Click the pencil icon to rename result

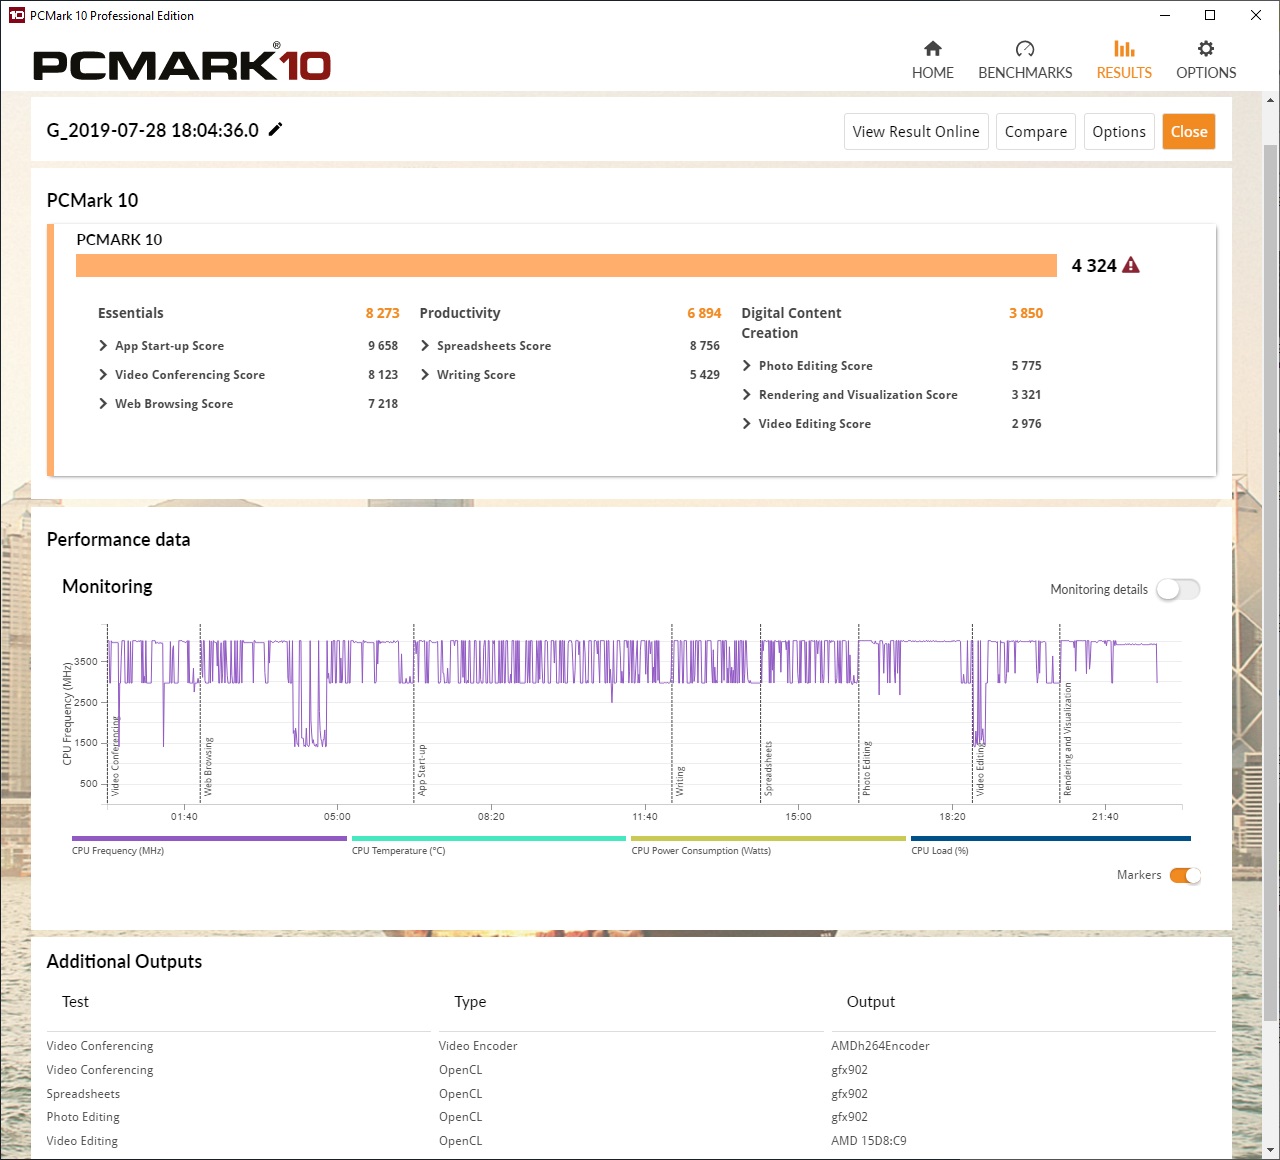[x=276, y=129]
